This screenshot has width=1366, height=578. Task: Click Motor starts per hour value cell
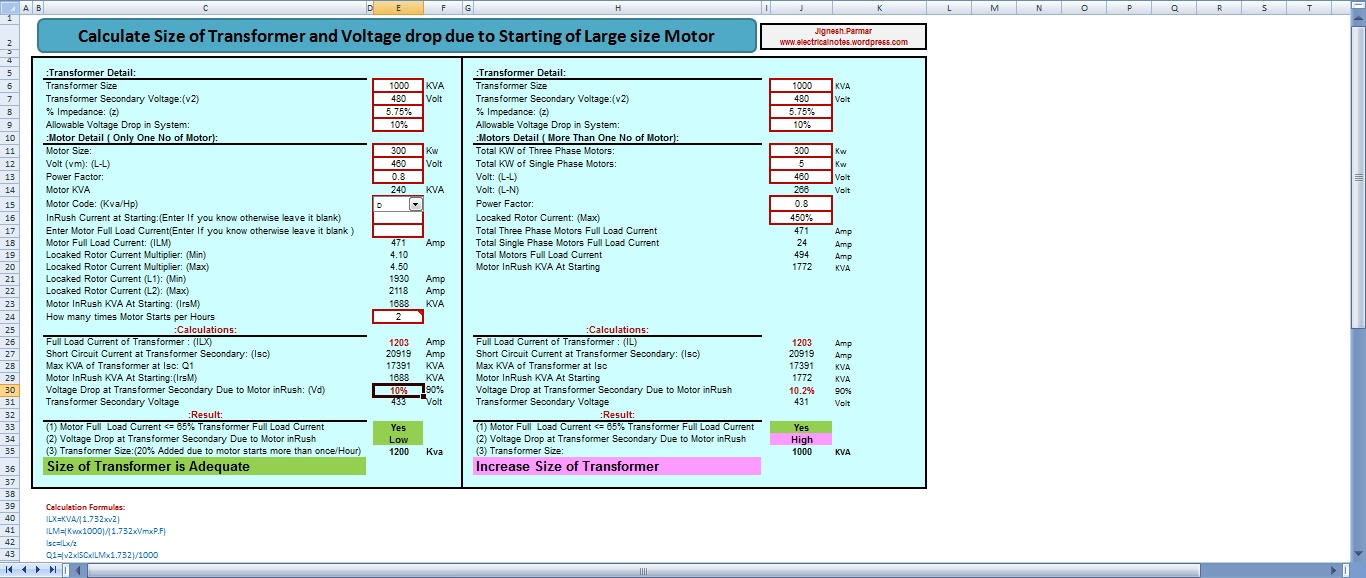(398, 317)
